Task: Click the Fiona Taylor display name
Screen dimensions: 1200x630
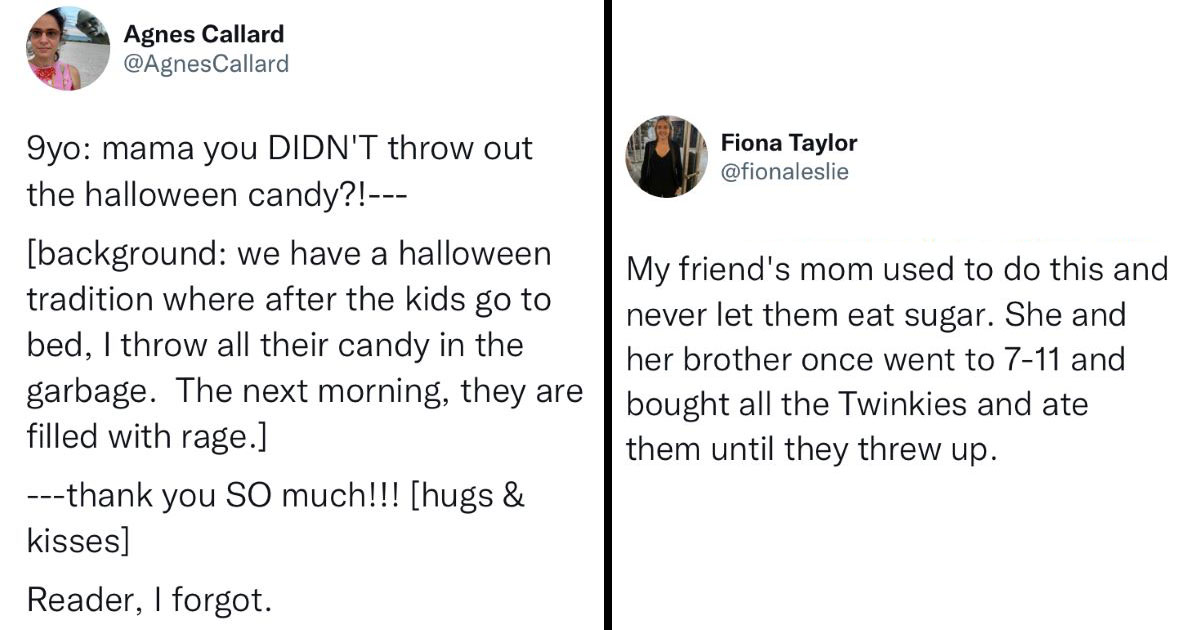Action: pos(789,143)
